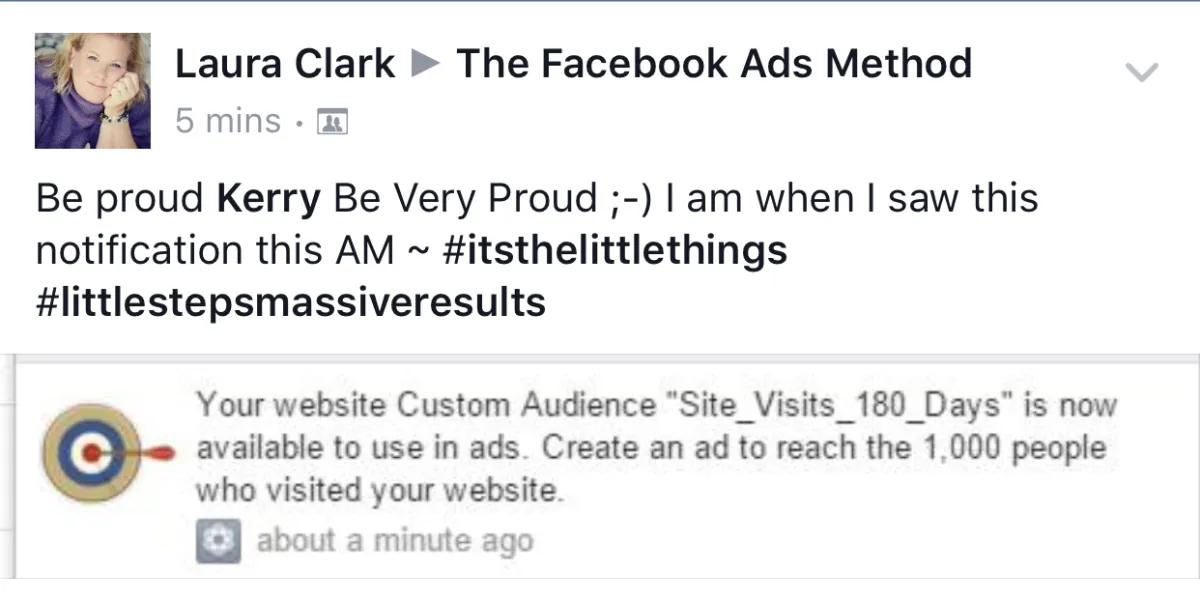Open the Custom Audience notification text
The height and width of the screenshot is (600, 1200).
pos(656,449)
